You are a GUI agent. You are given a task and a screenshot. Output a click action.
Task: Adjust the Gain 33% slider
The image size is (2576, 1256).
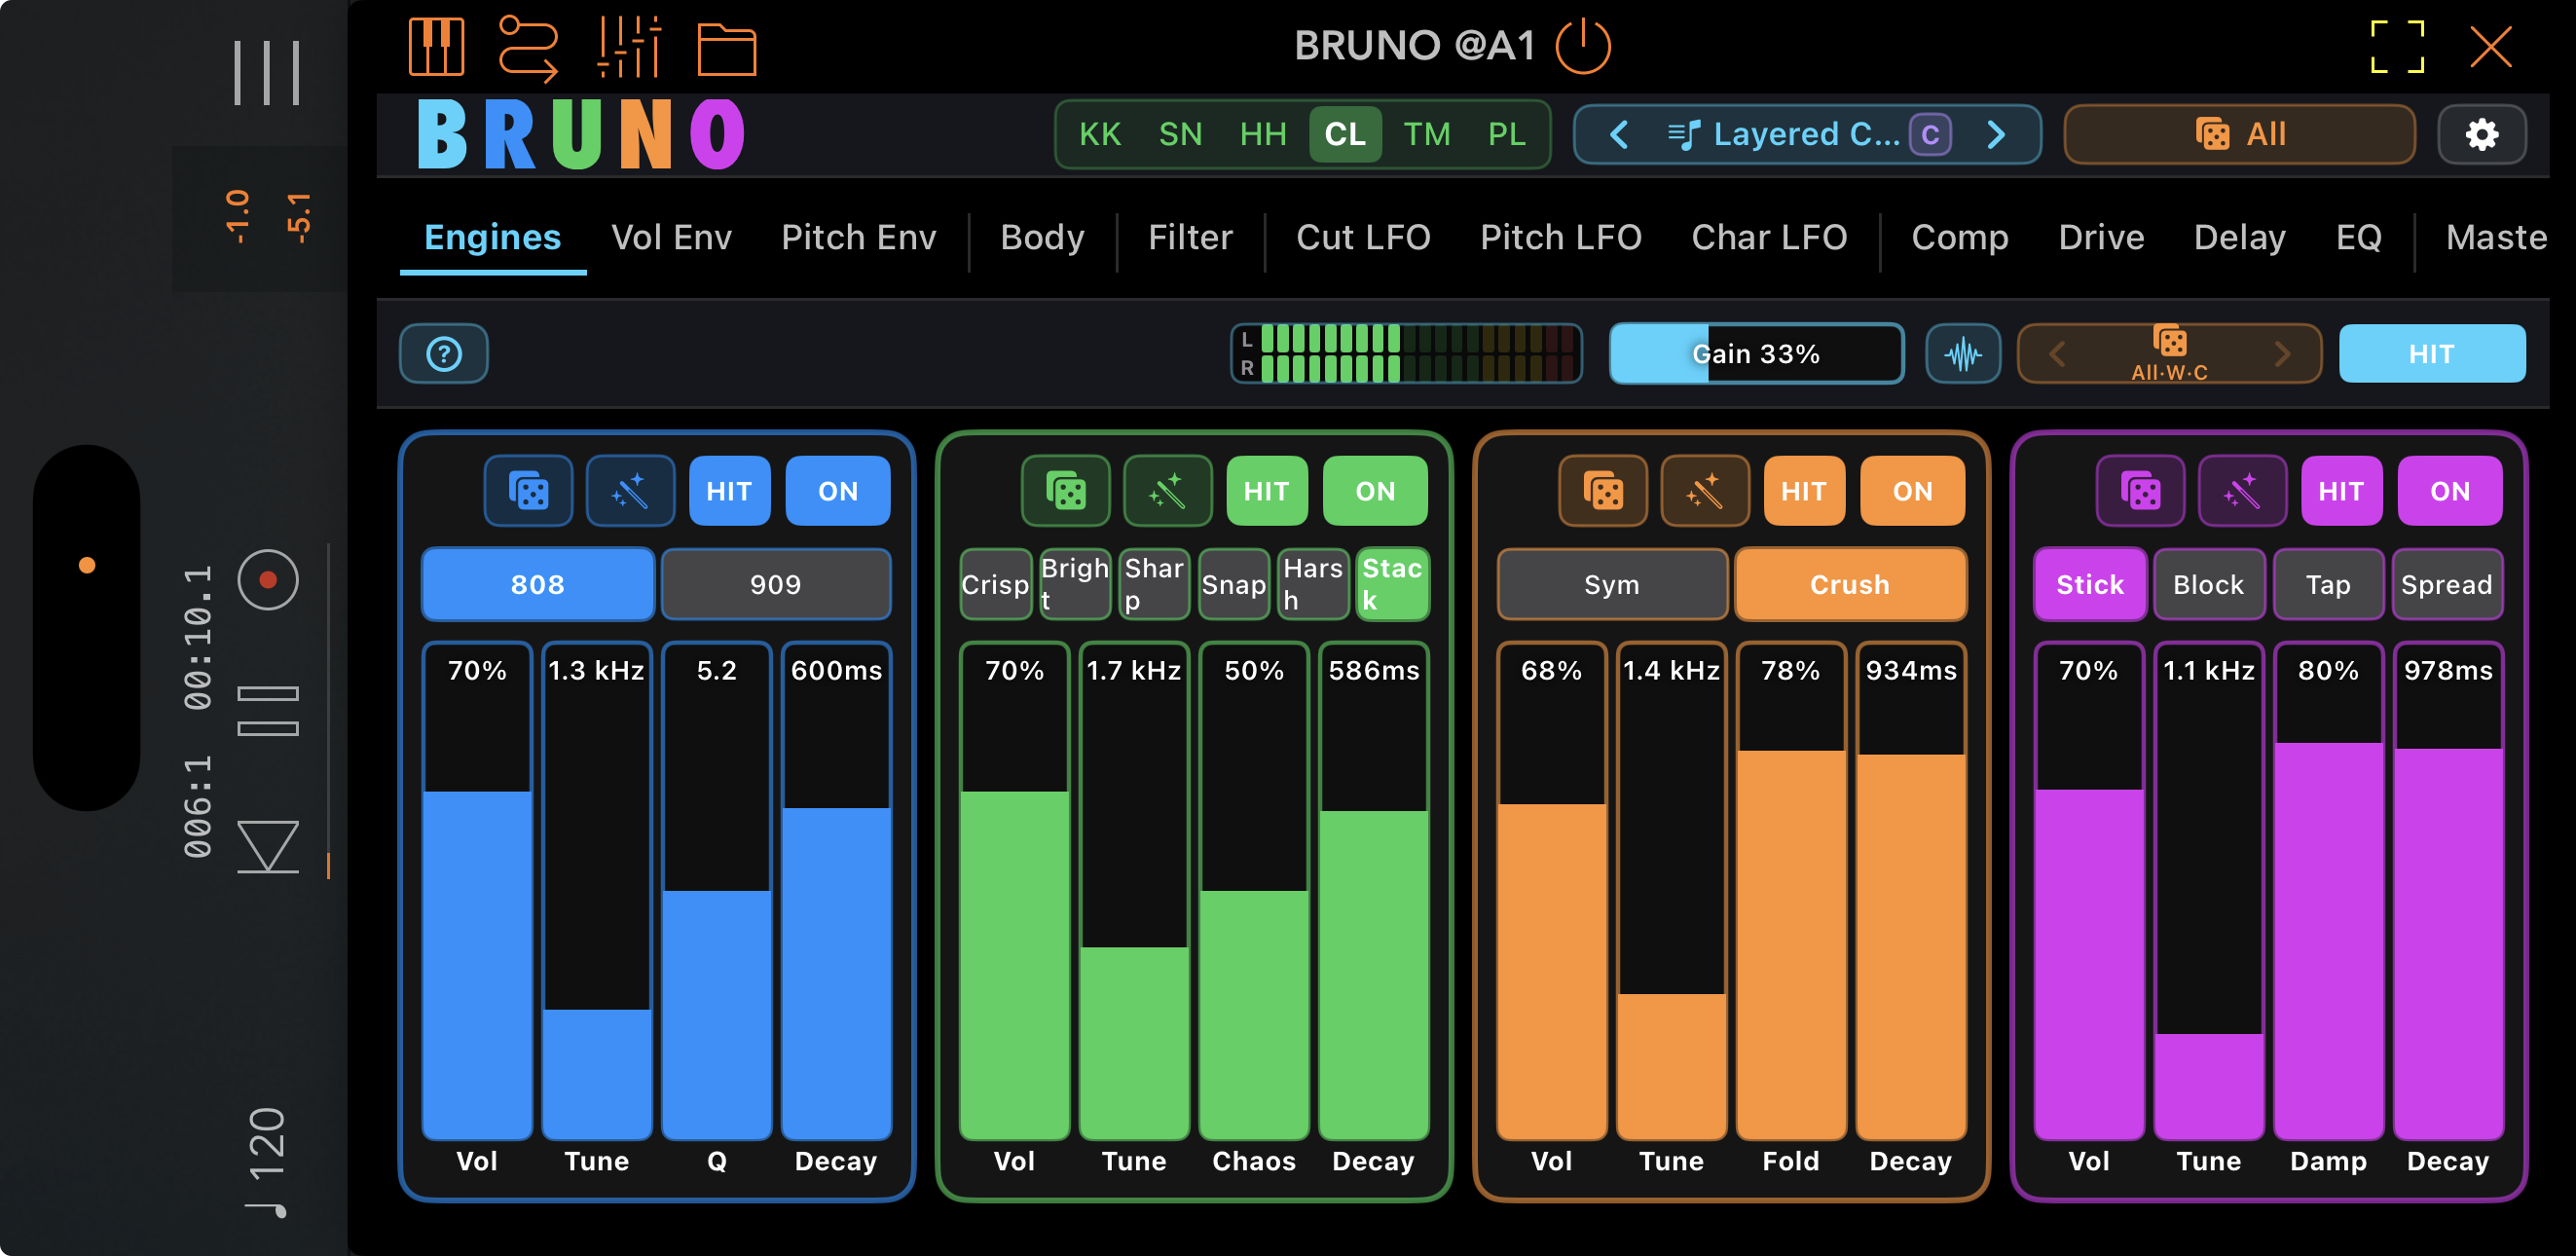(1755, 353)
